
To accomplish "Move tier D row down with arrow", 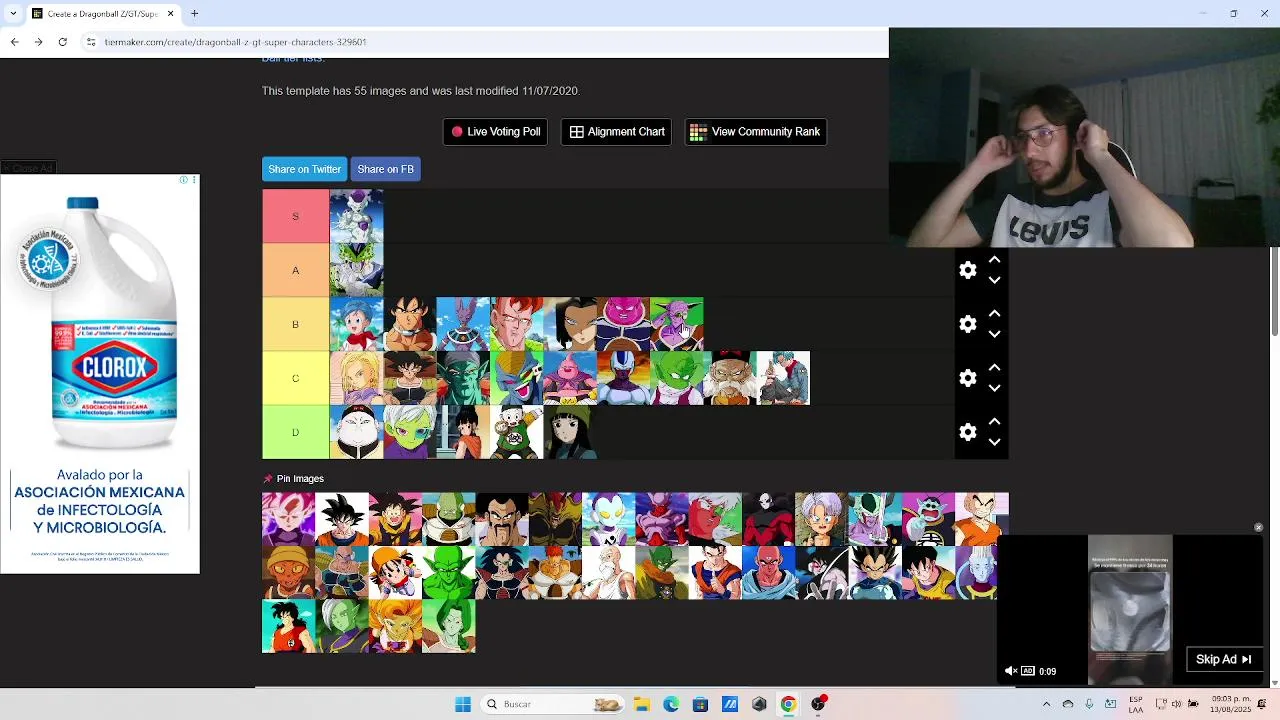I will [x=994, y=443].
